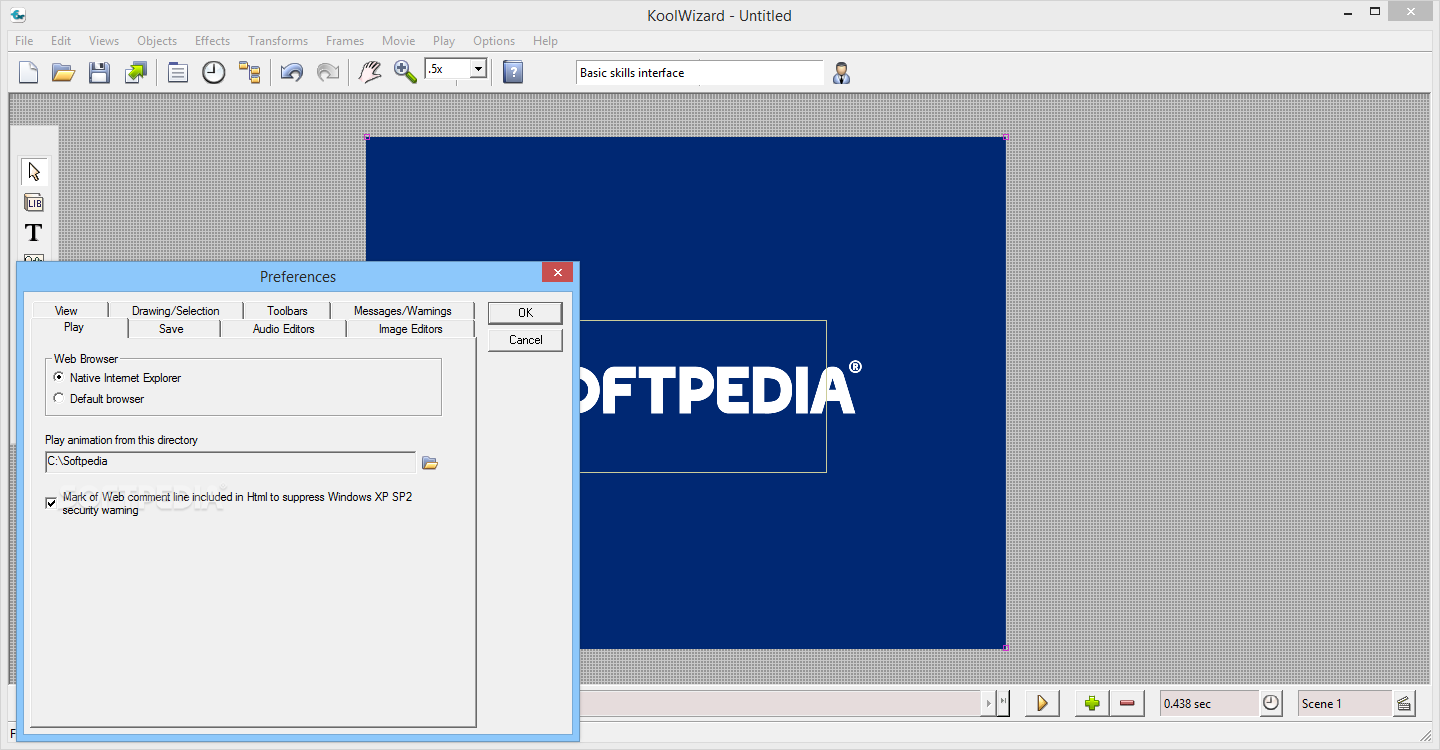Screen dimensions: 1440x750
Task: Switch to the Messages/Warnings tab
Action: pos(403,311)
